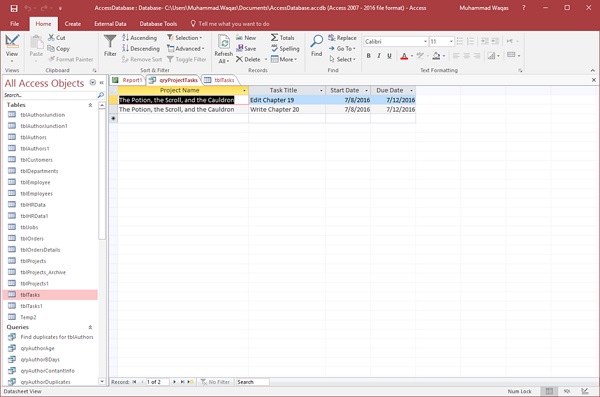Toggle Underline text formatting

(x=389, y=56)
